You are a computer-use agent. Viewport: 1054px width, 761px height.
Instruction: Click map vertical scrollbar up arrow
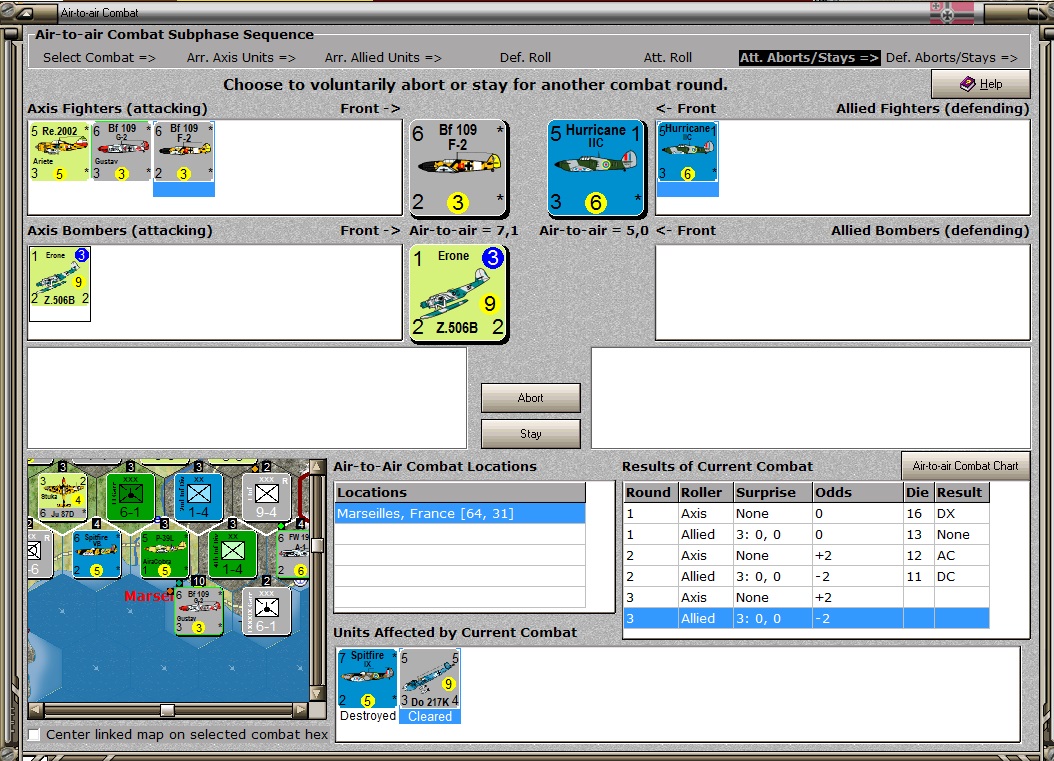coord(317,467)
